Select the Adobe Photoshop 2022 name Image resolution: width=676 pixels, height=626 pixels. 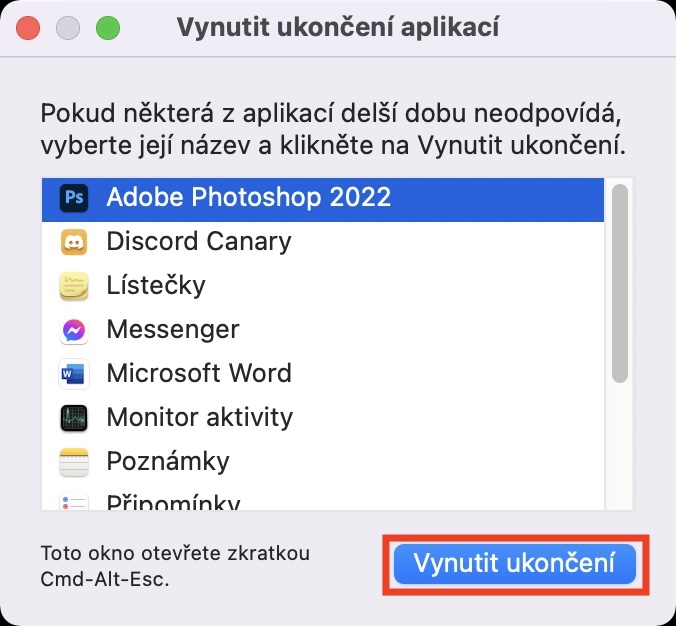point(248,197)
